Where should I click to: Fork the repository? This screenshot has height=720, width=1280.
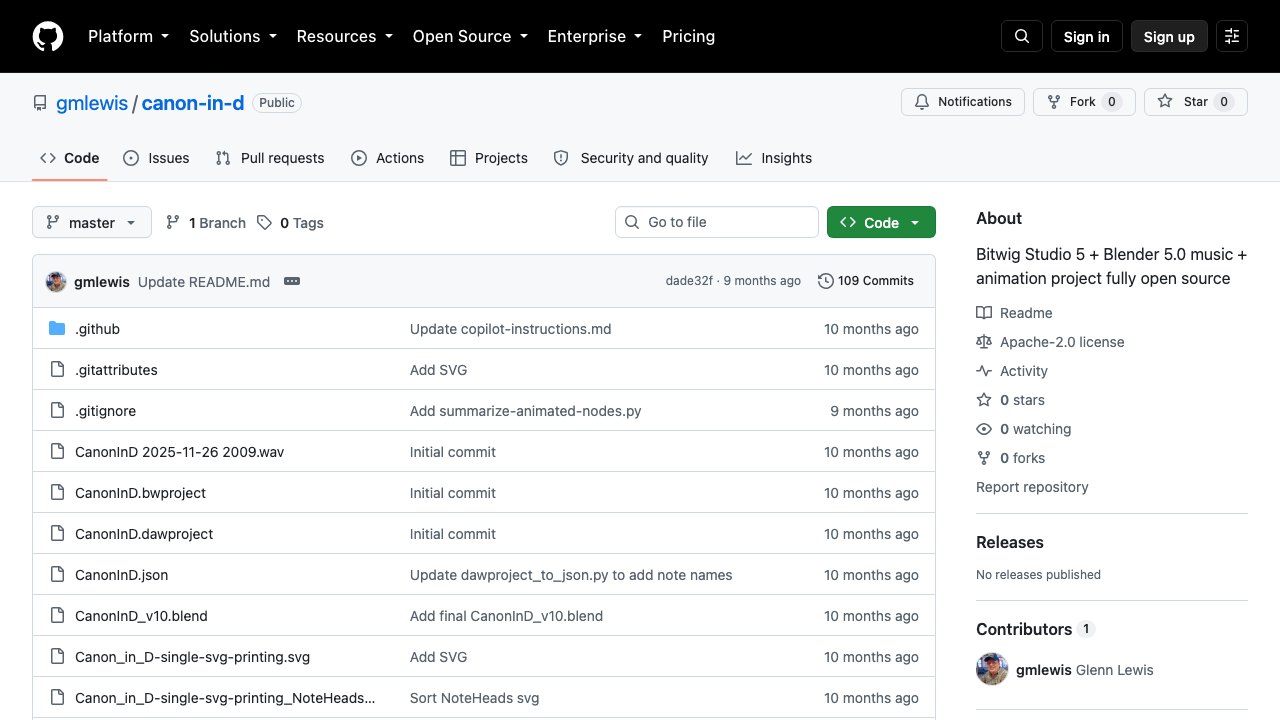(x=1084, y=102)
